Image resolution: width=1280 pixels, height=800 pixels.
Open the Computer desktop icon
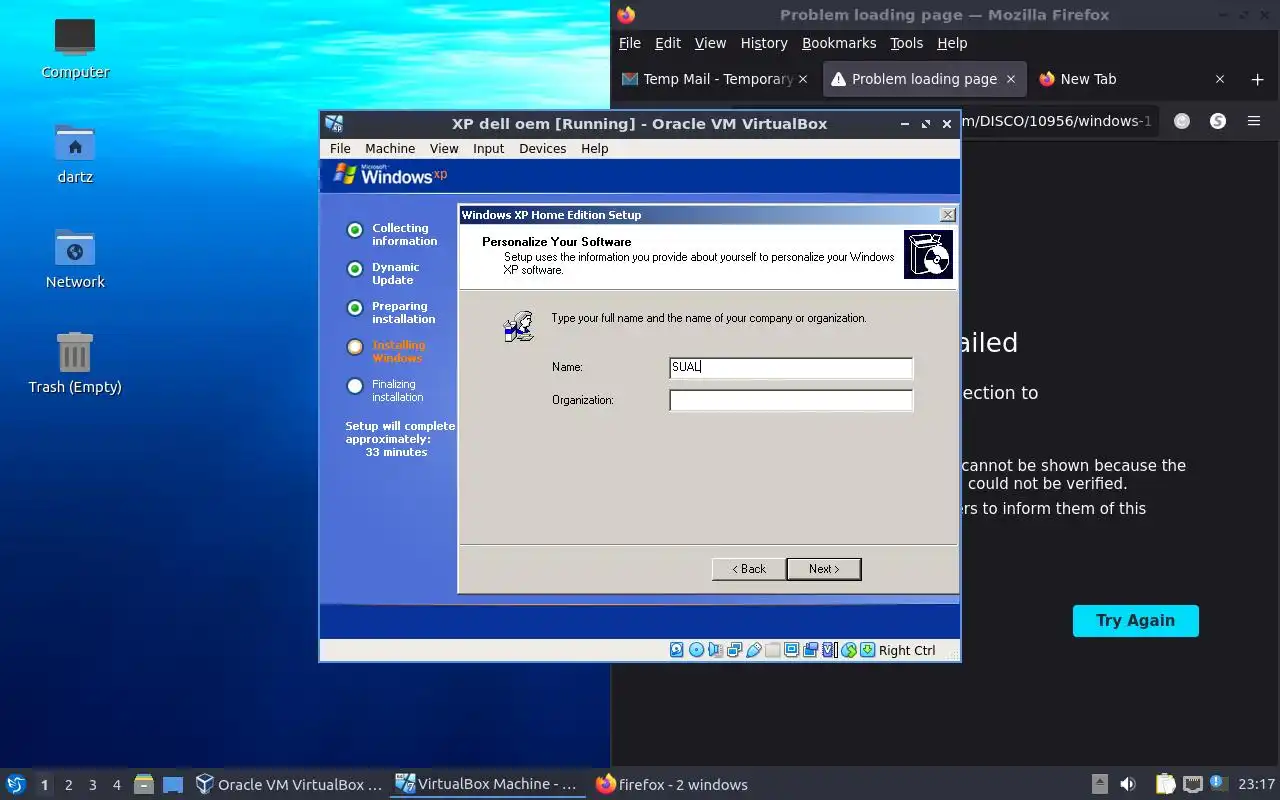coord(75,48)
